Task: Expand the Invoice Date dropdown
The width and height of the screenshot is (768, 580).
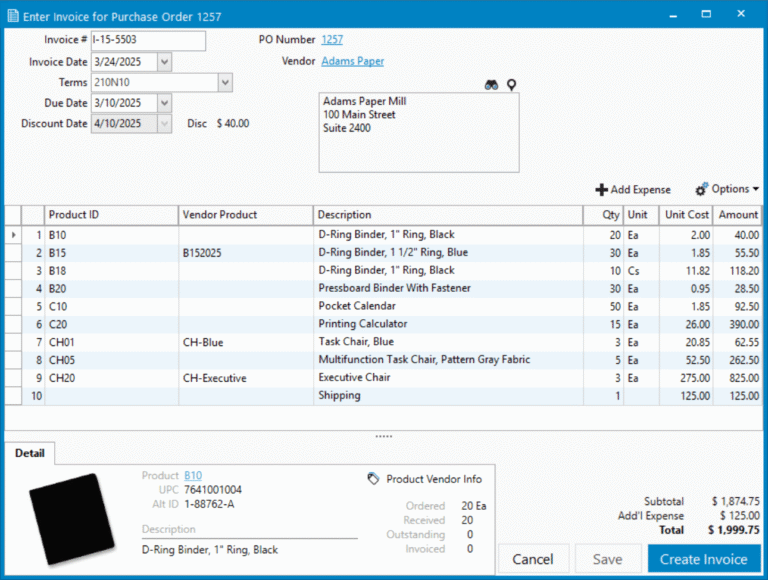Action: point(164,62)
